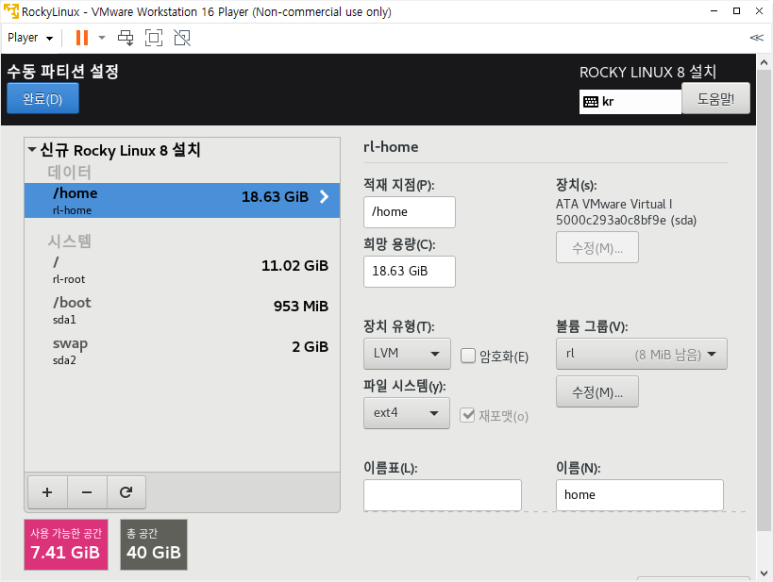
Task: Click the 953 MiB size of /boot
Action: [301, 307]
